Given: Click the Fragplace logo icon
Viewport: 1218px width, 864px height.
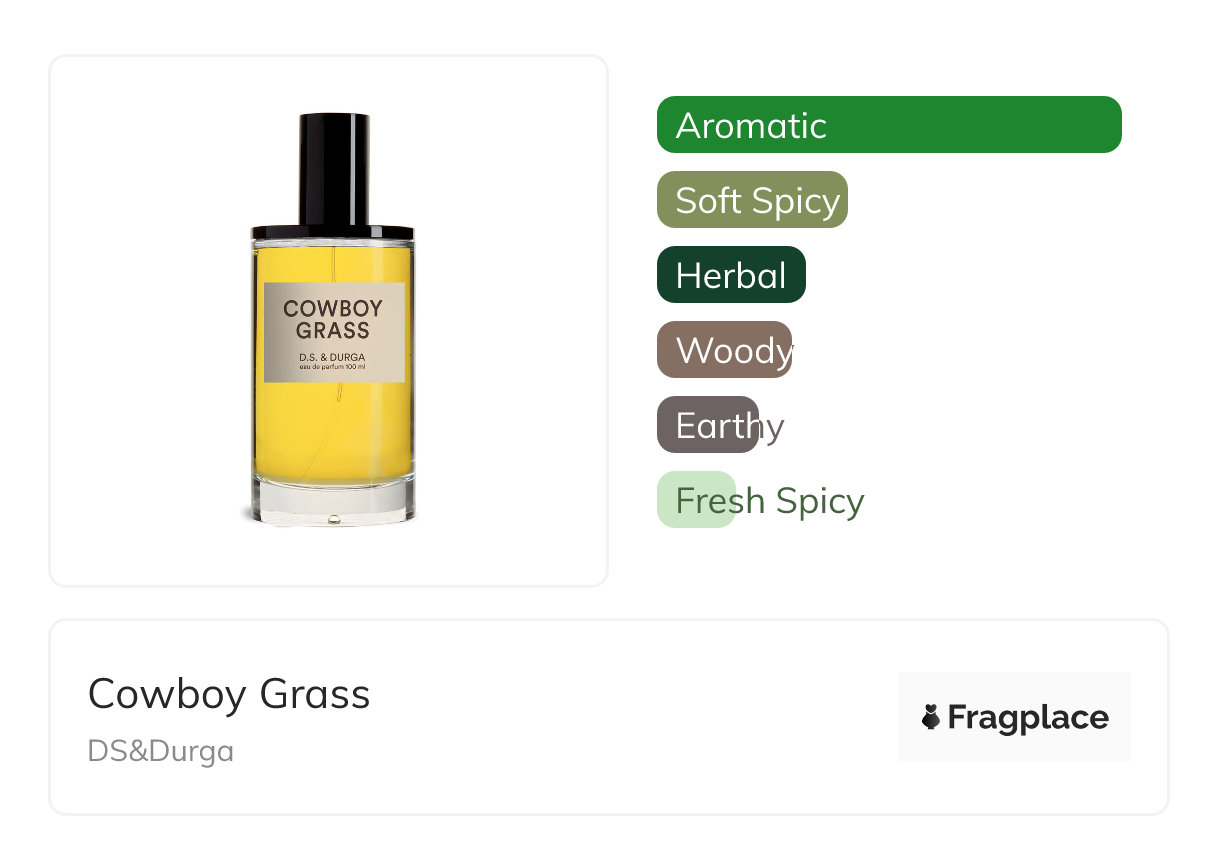Looking at the screenshot, I should pyautogui.click(x=931, y=717).
